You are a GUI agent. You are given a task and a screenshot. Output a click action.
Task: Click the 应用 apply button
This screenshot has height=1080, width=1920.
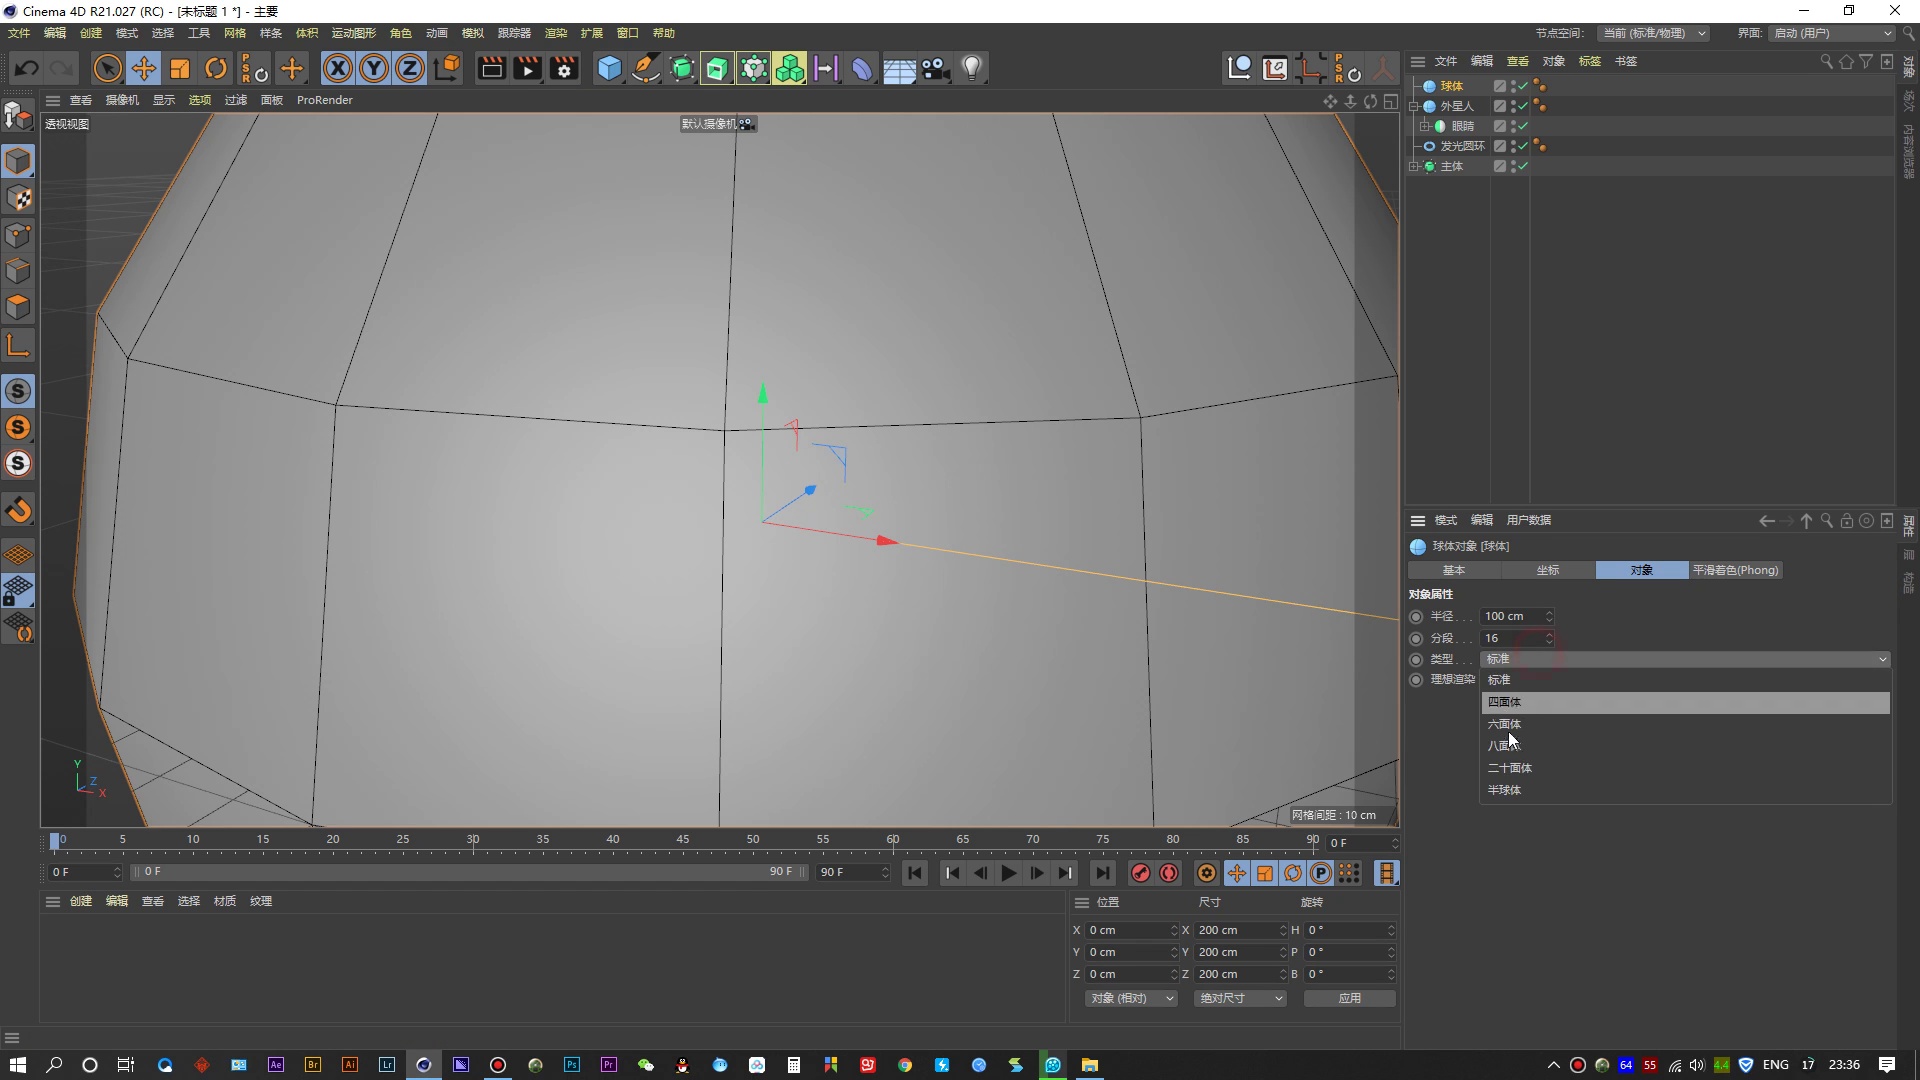[1349, 998]
